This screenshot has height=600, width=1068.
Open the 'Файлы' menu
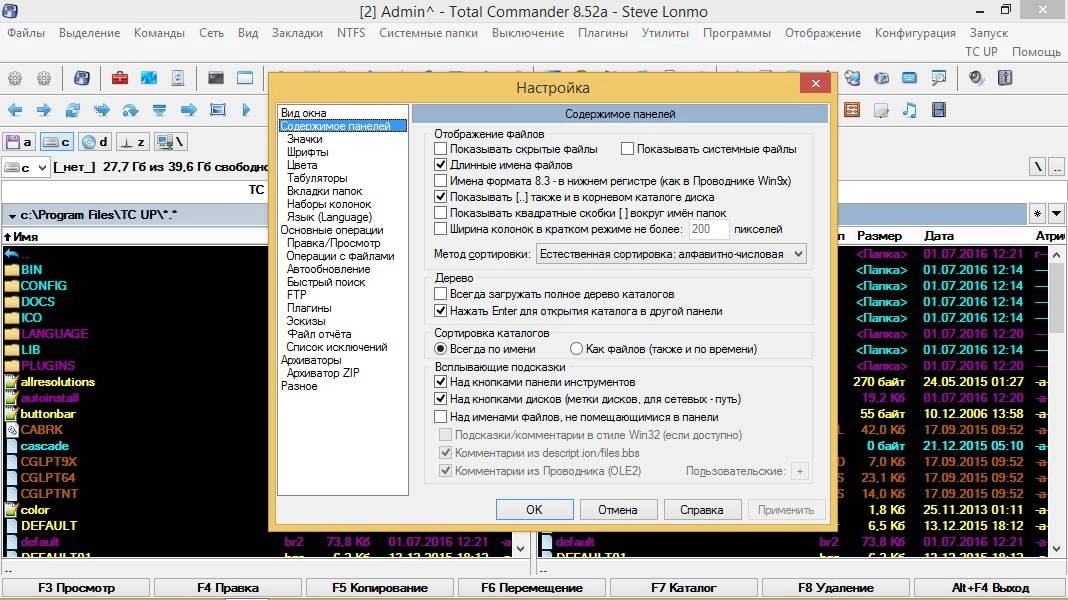click(26, 33)
